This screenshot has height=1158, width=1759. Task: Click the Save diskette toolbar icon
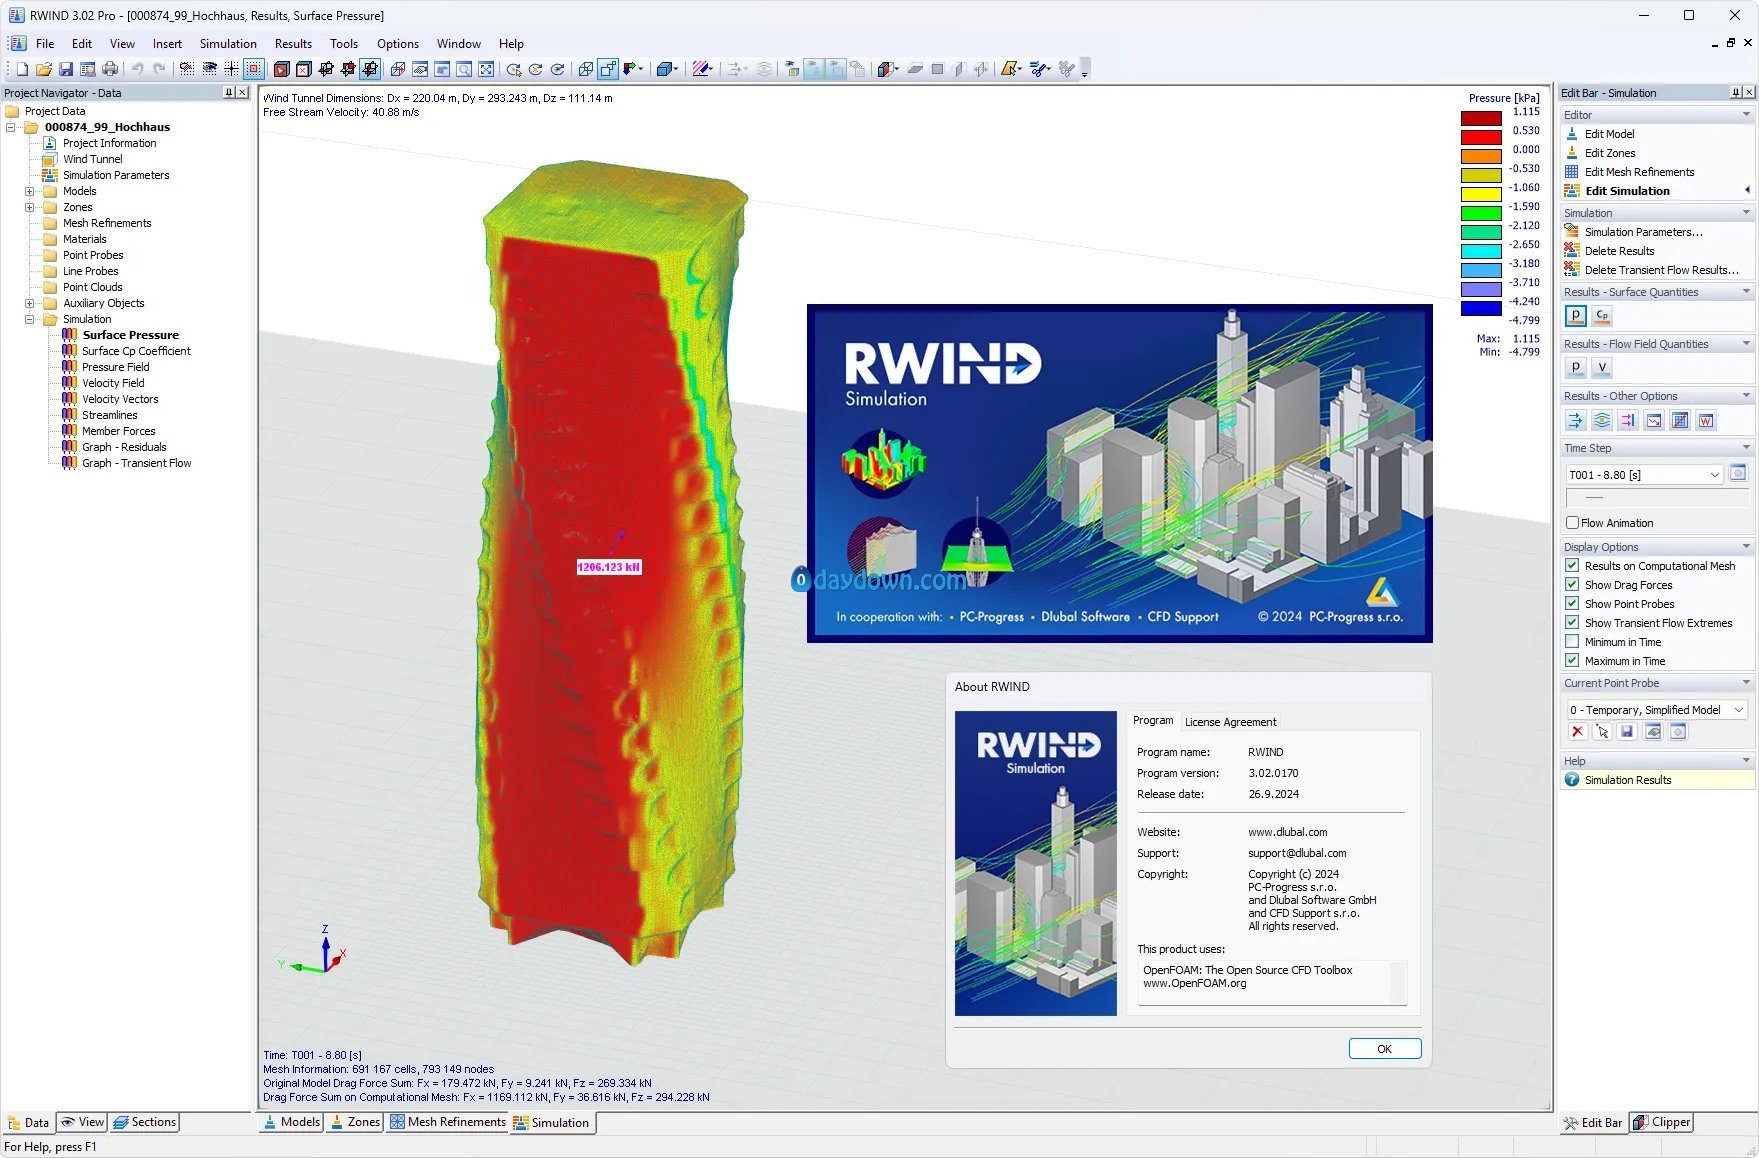click(x=66, y=69)
